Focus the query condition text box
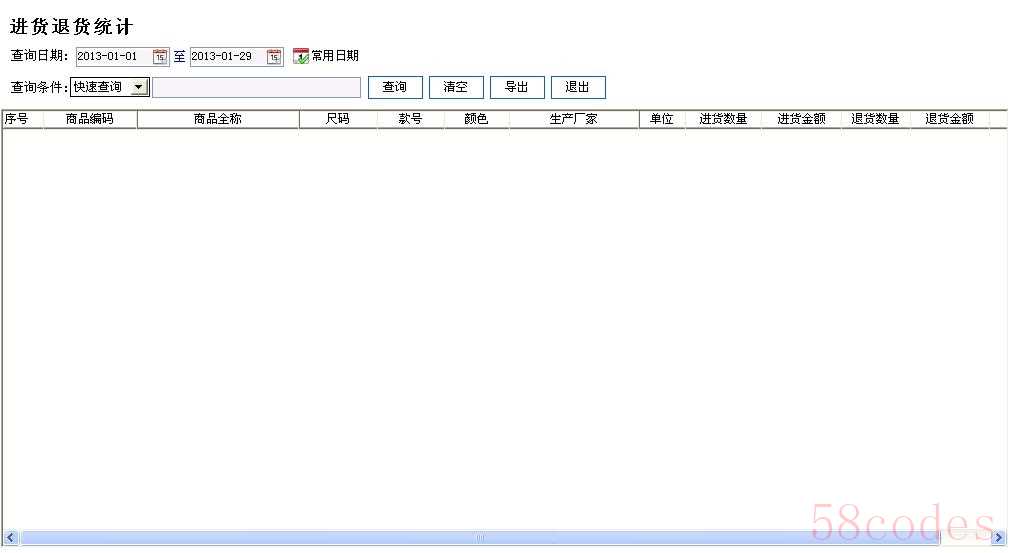The image size is (1010, 553). click(256, 88)
